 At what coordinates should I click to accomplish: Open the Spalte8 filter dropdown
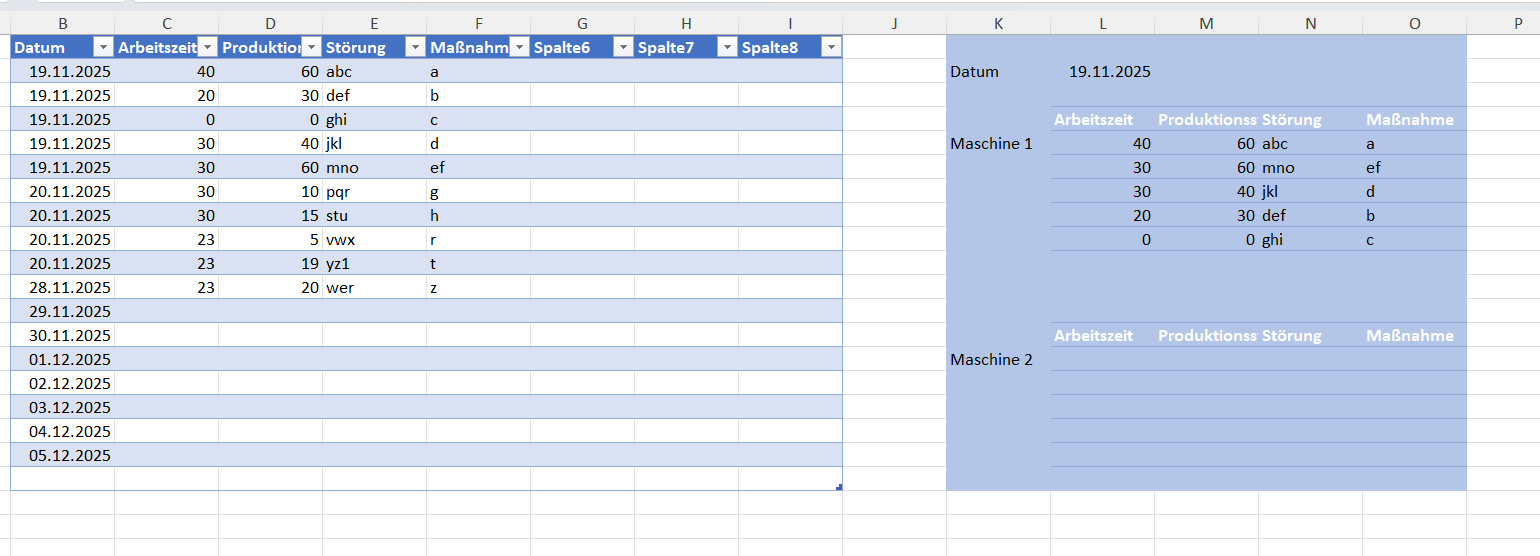click(830, 47)
